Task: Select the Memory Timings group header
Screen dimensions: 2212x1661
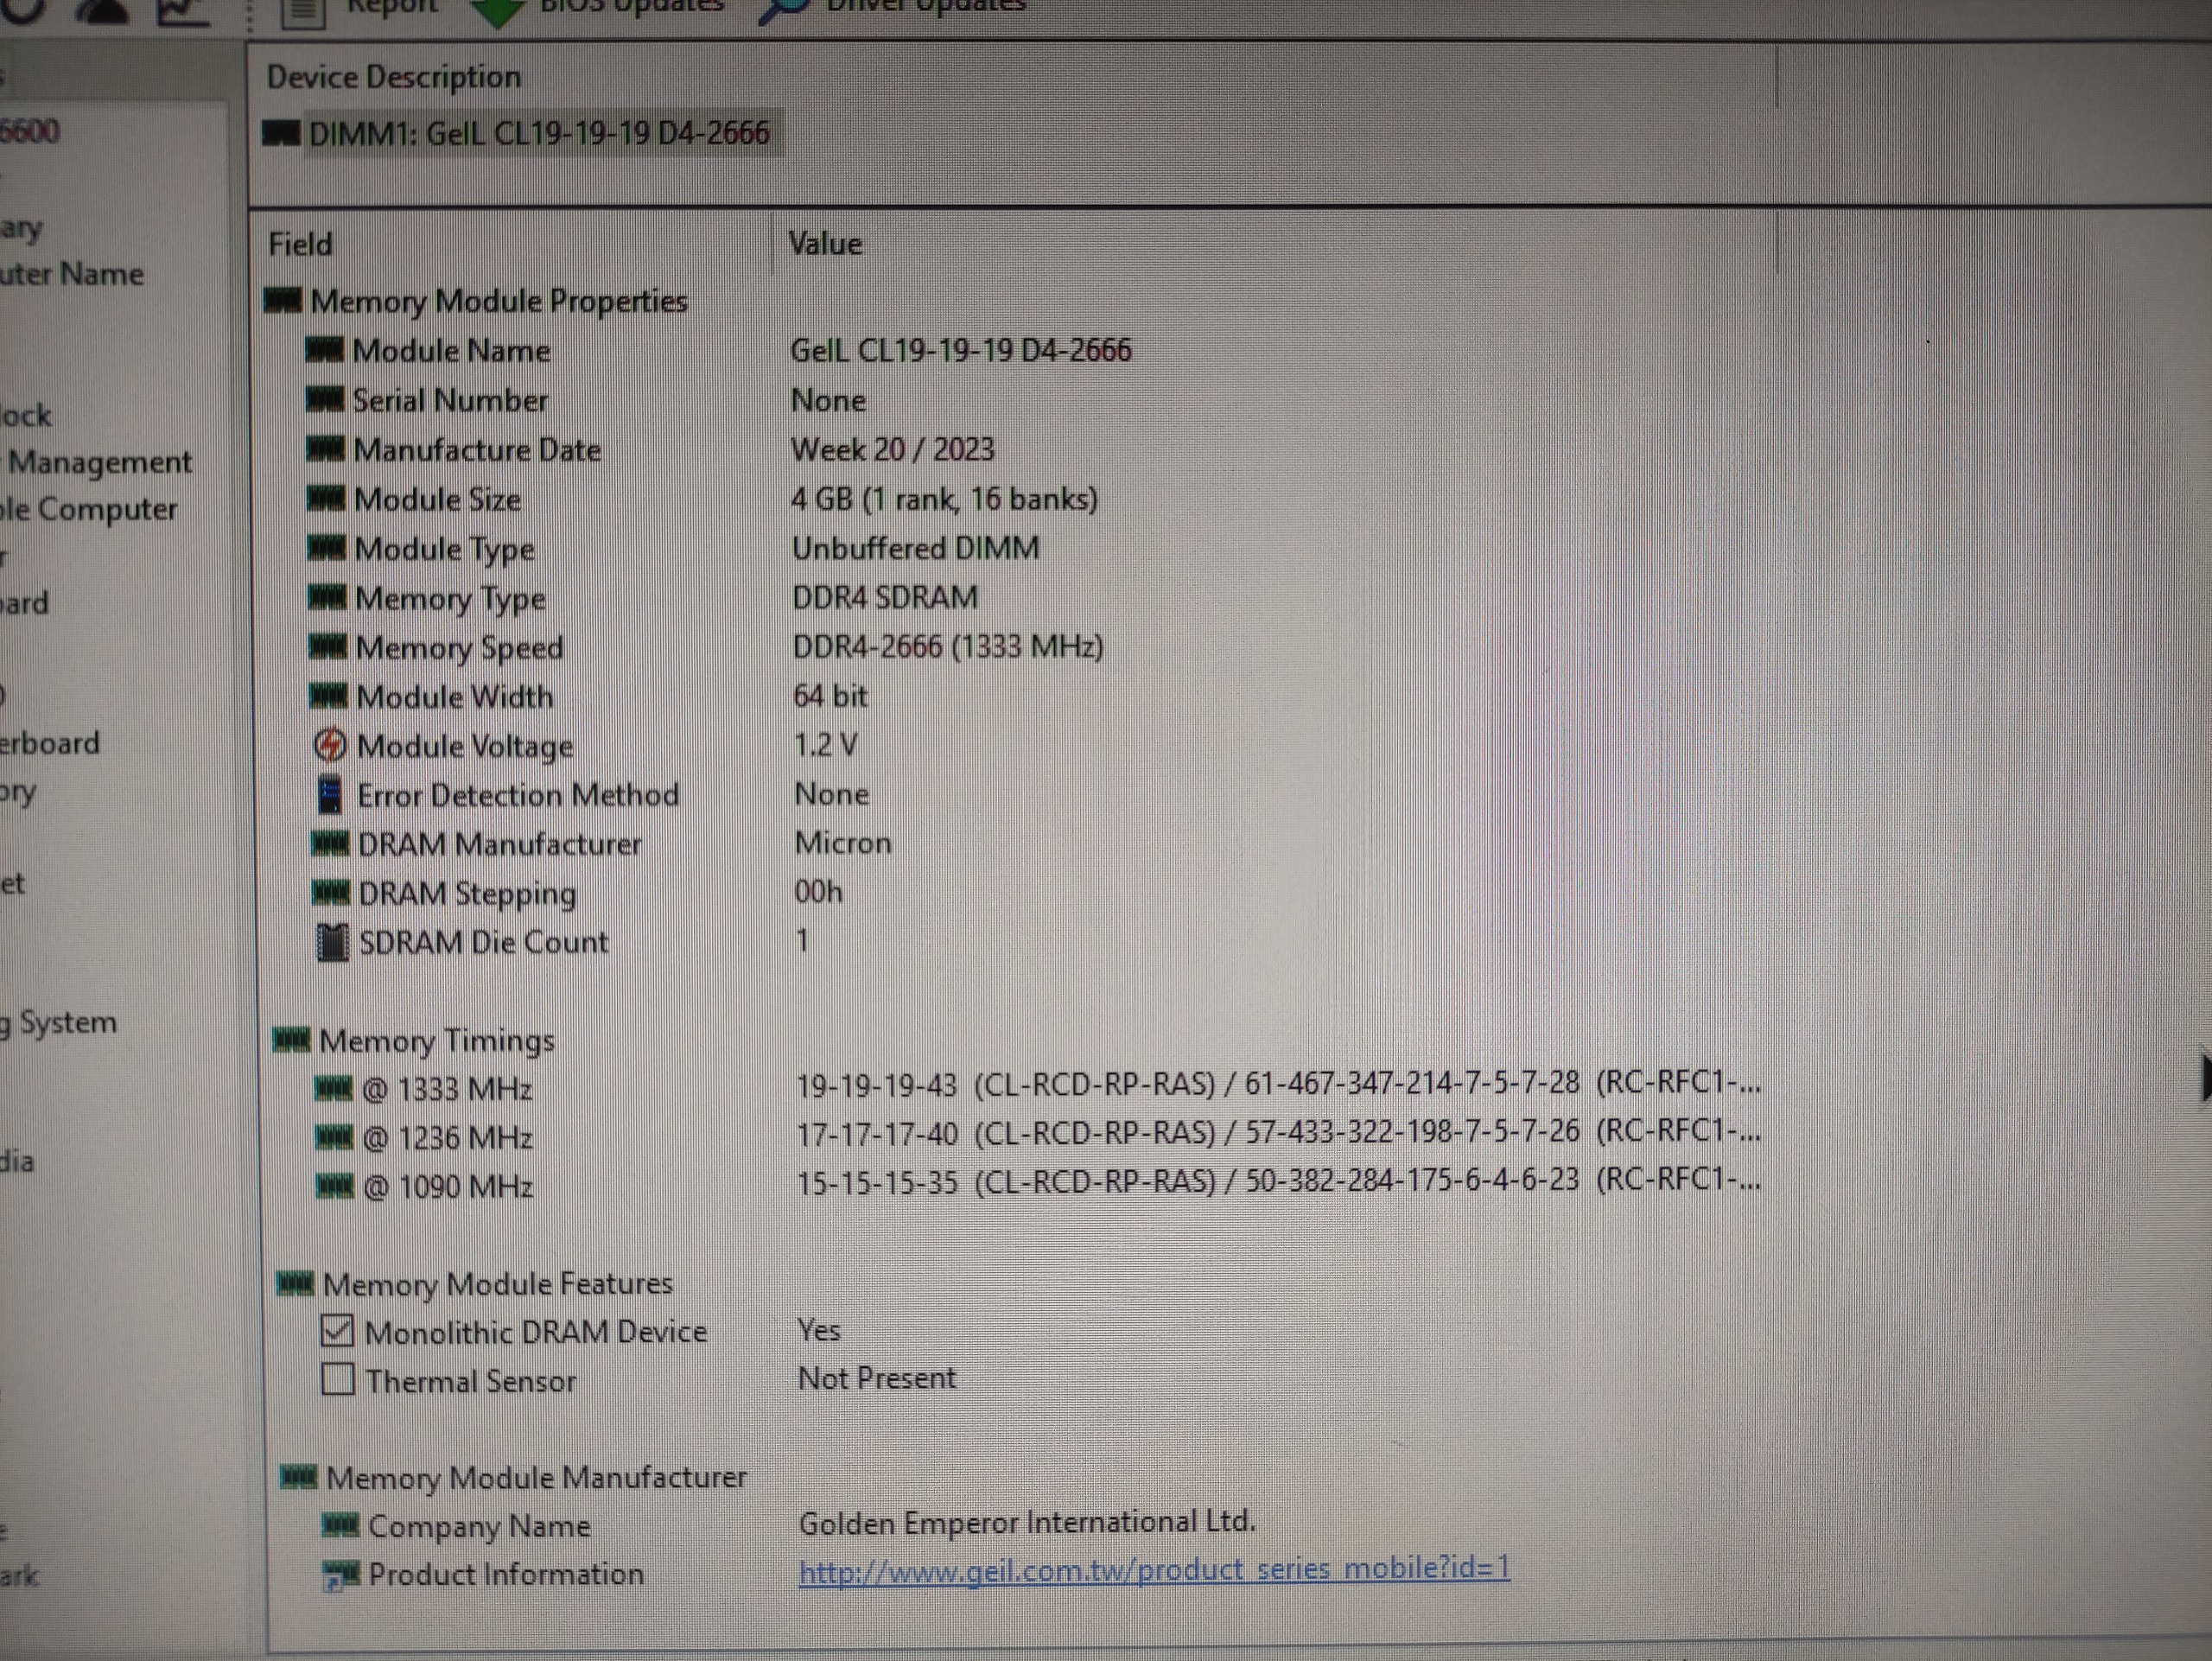Action: click(x=436, y=1041)
